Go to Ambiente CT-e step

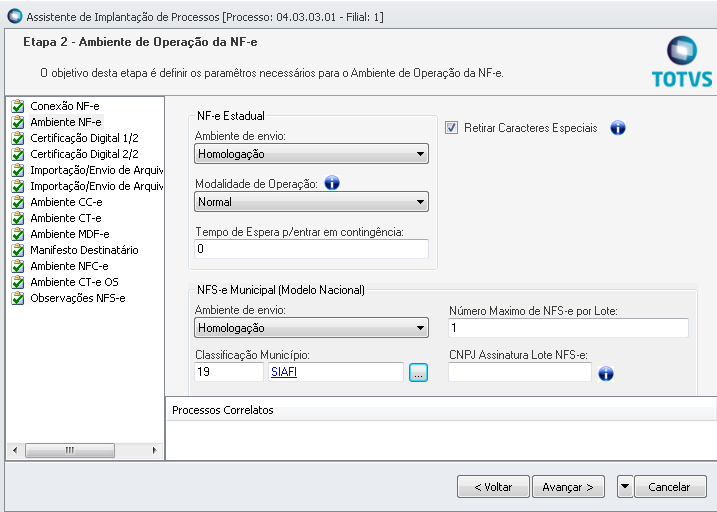point(66,218)
